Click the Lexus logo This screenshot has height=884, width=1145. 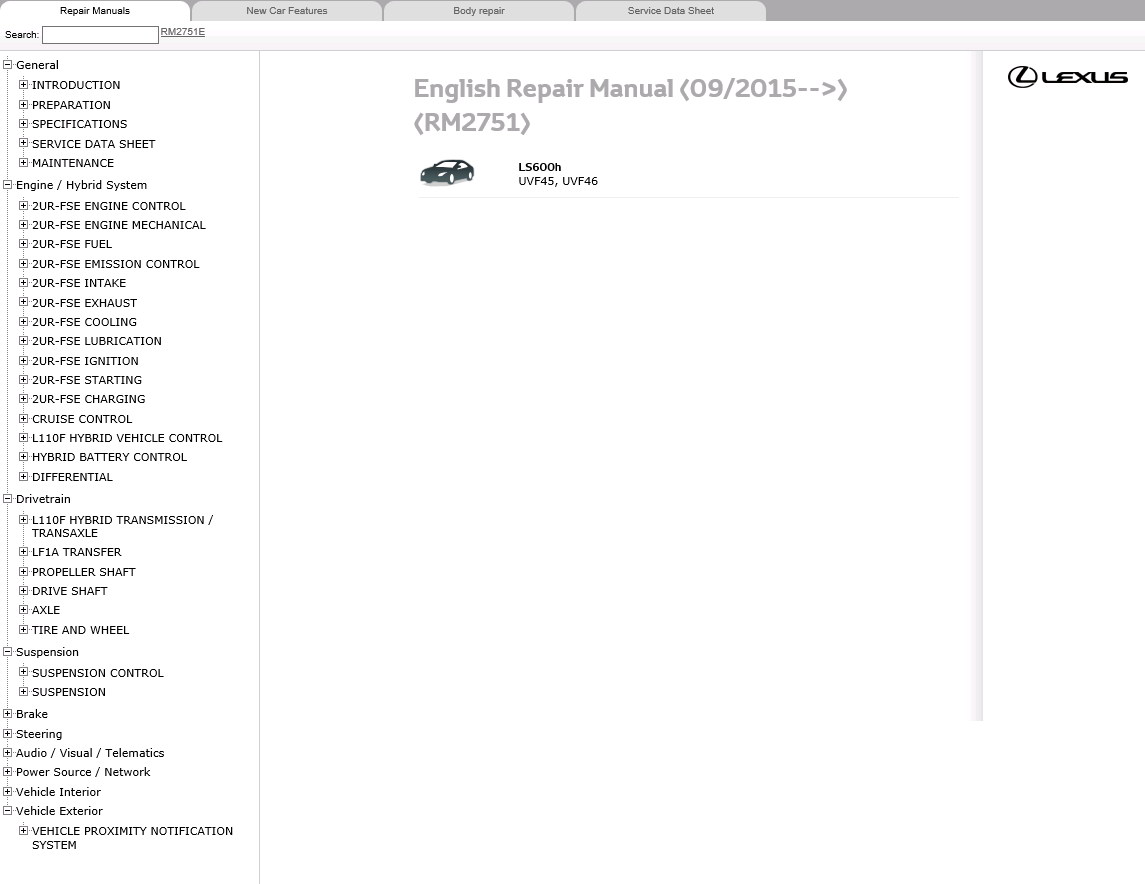1068,77
